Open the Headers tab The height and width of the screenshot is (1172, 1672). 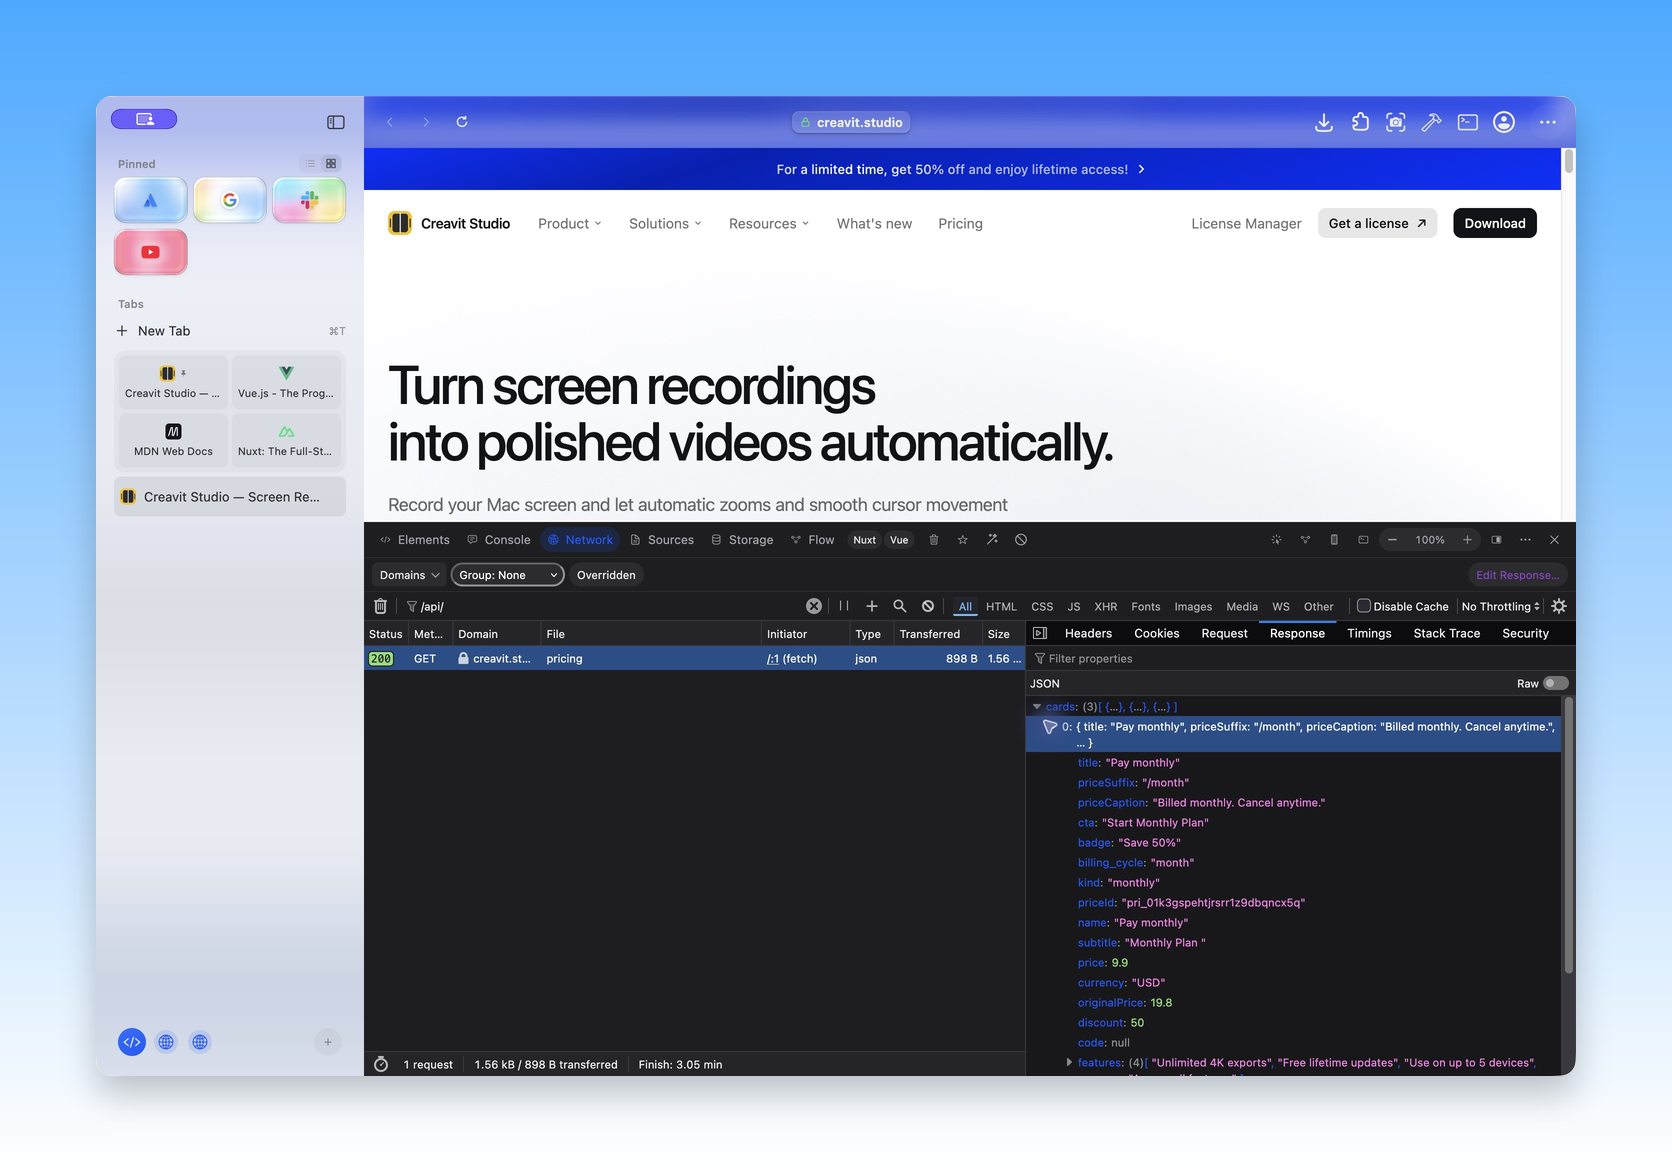[1088, 633]
